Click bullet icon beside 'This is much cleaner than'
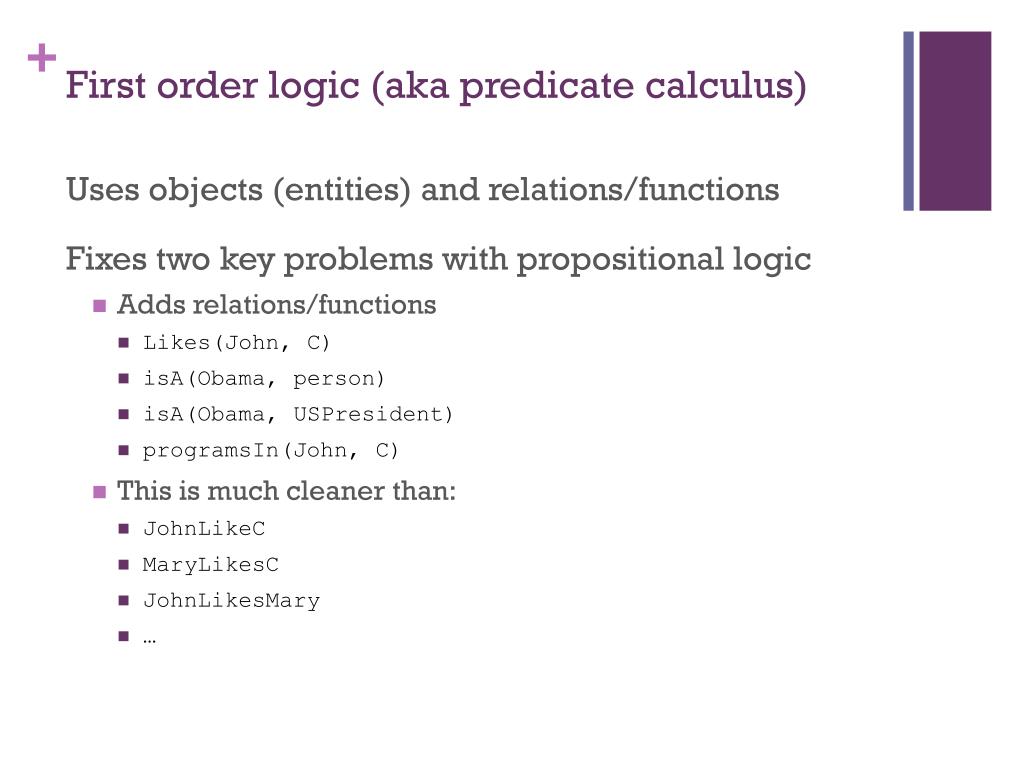1024x768 pixels. click(99, 492)
